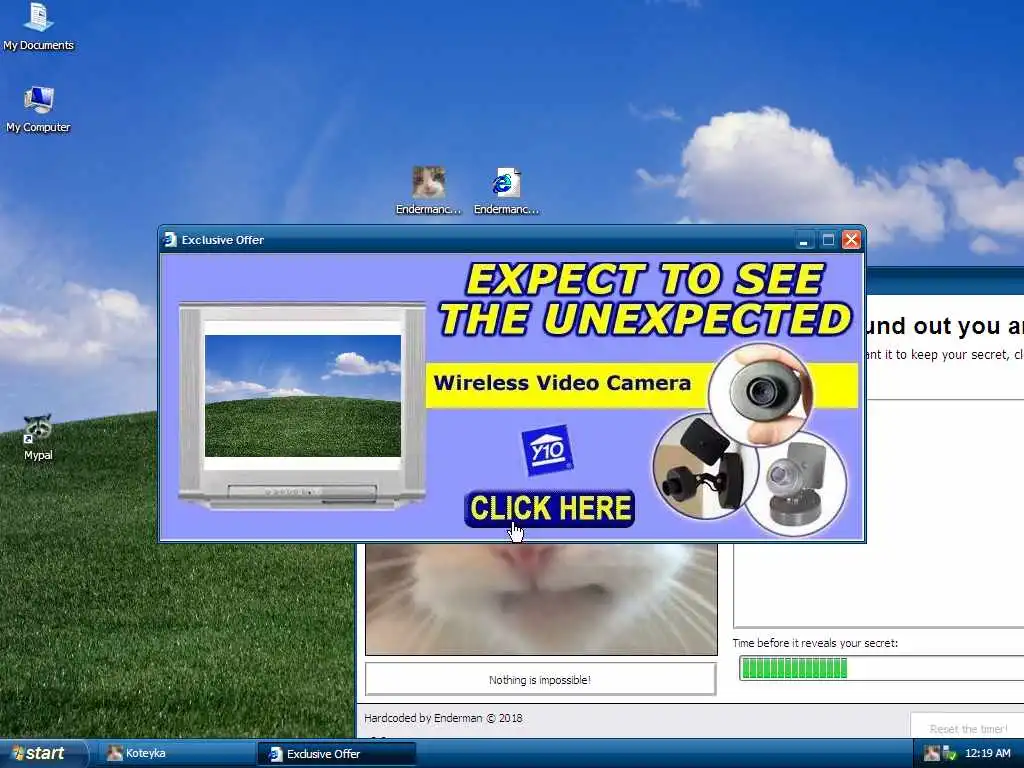Maximize the Exclusive Offer window
This screenshot has height=768, width=1024.
828,240
